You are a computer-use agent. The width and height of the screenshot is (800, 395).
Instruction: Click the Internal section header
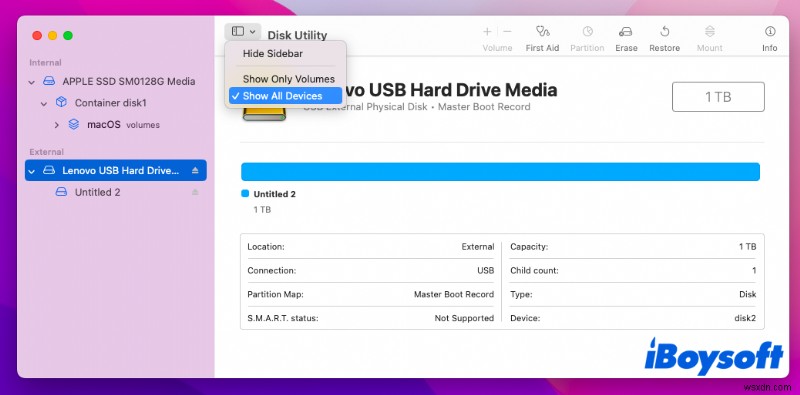45,63
